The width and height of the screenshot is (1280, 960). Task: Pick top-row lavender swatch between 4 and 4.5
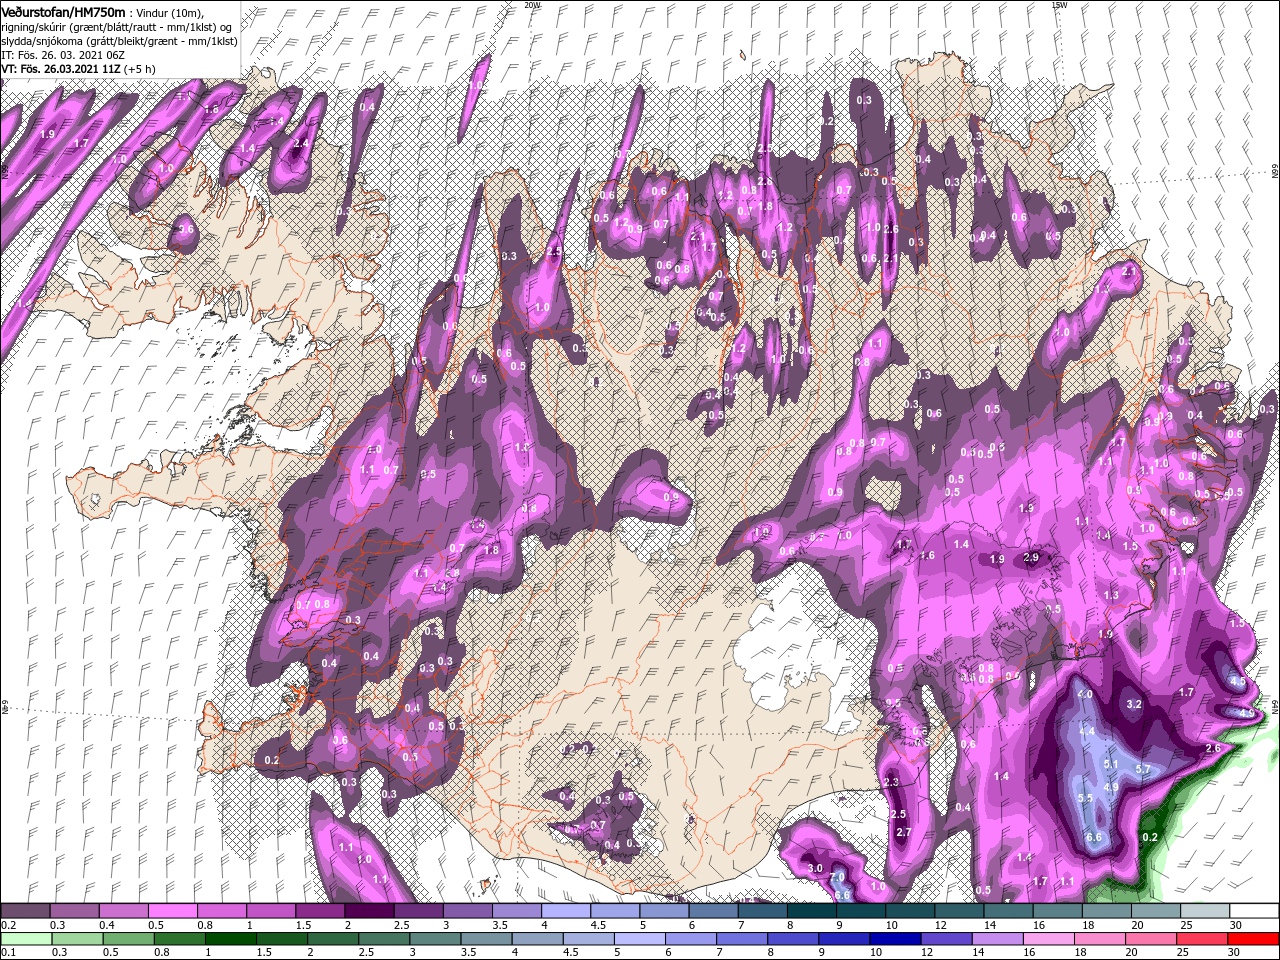tap(565, 910)
